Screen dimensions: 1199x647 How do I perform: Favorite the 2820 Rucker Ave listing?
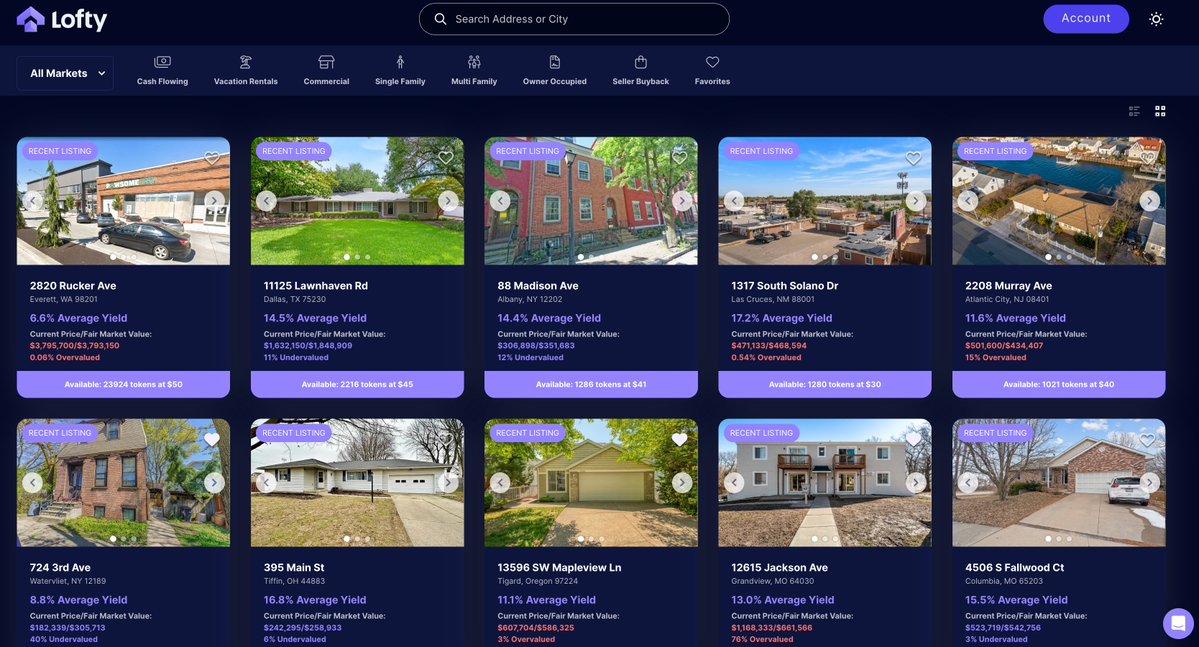pos(212,158)
